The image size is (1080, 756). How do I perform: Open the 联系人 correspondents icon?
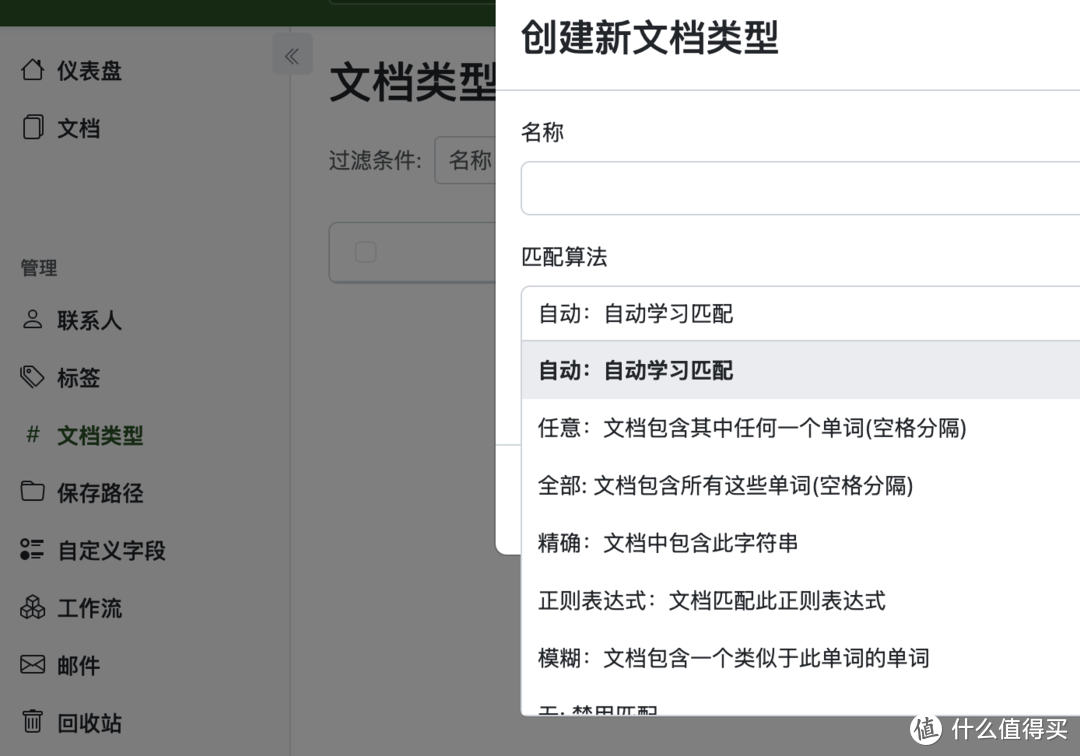coord(33,320)
